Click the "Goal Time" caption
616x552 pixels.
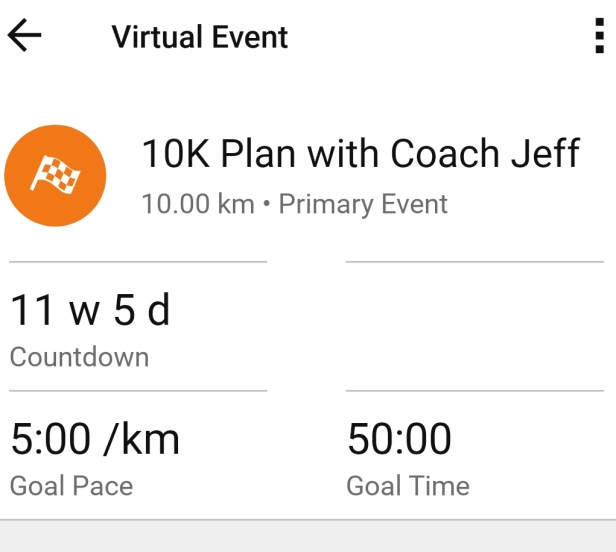tap(408, 486)
